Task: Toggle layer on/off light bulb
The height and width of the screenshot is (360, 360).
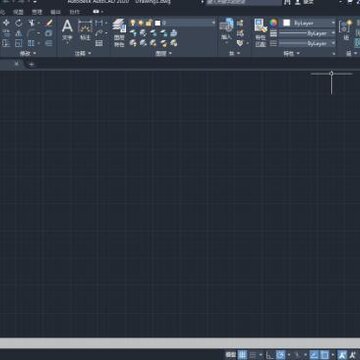Action: (x=133, y=23)
